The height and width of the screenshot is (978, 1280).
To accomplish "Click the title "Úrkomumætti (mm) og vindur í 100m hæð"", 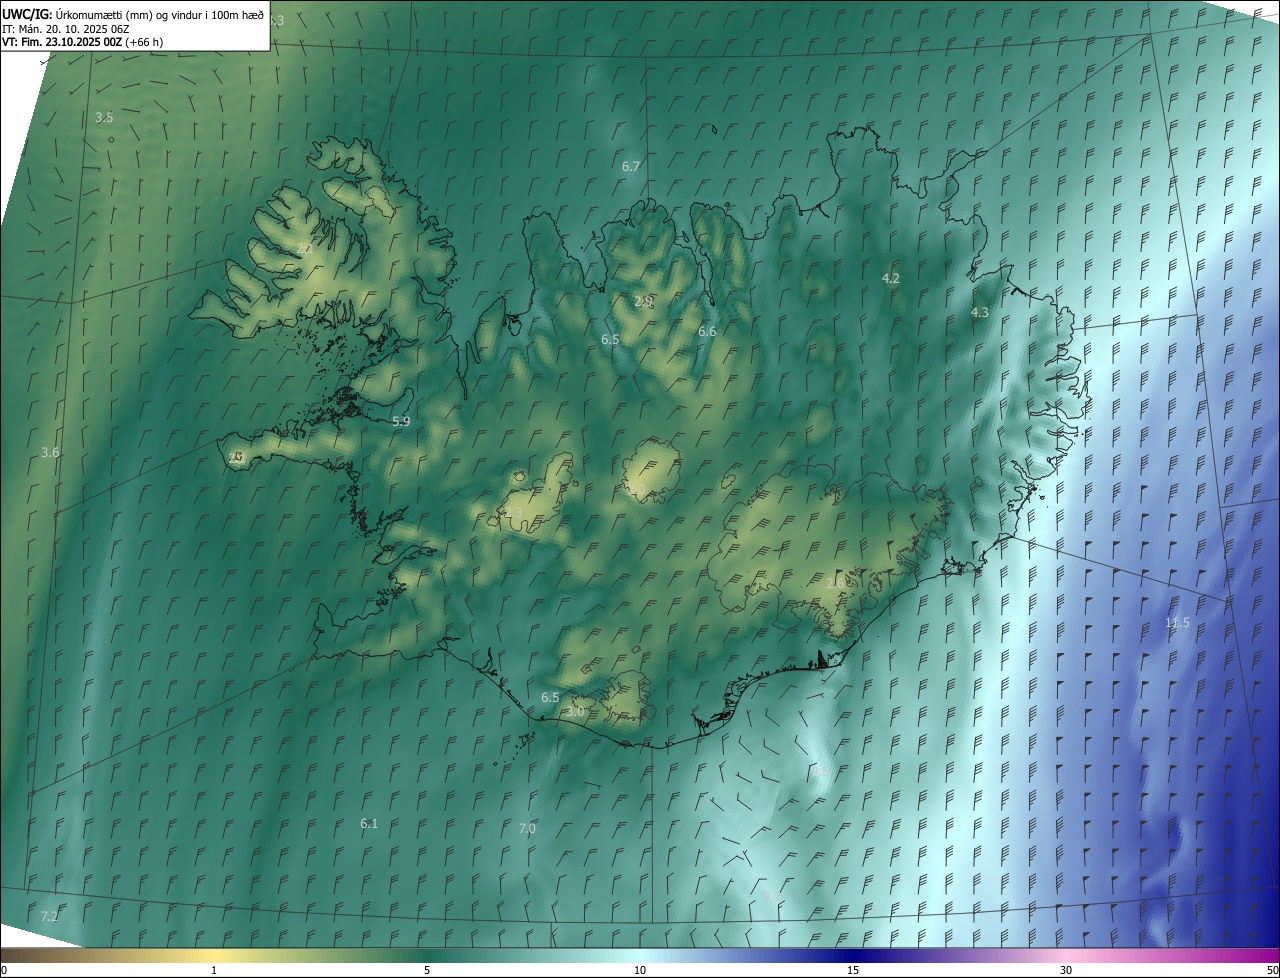I will [x=159, y=14].
